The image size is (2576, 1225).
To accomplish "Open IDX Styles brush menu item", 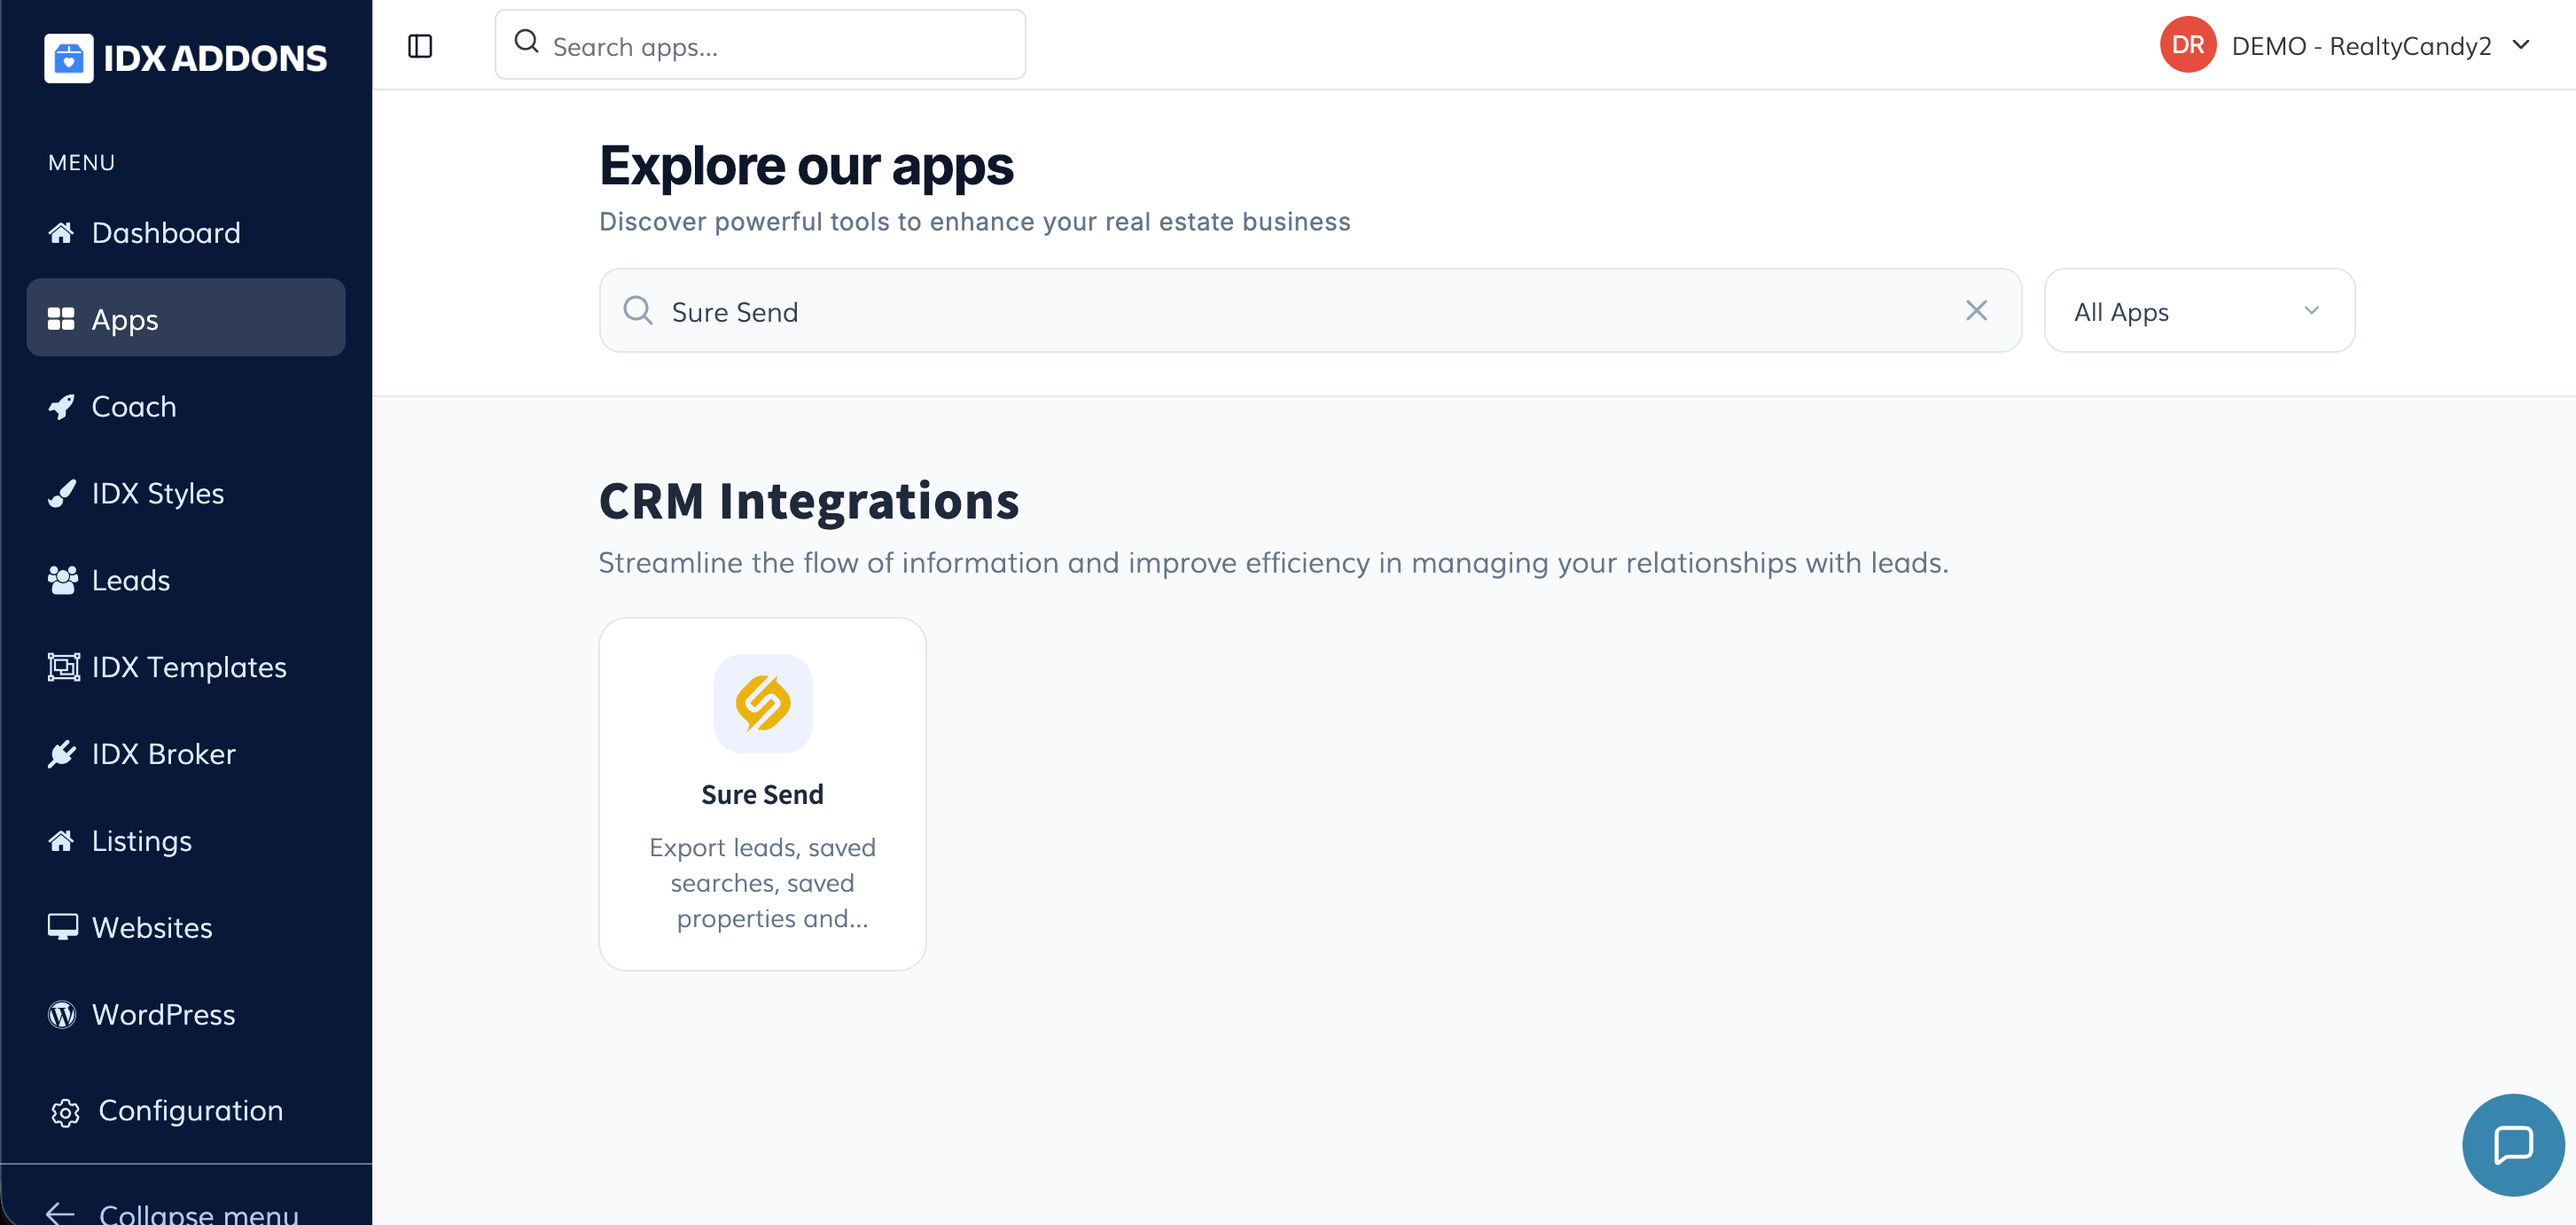I will (x=157, y=493).
